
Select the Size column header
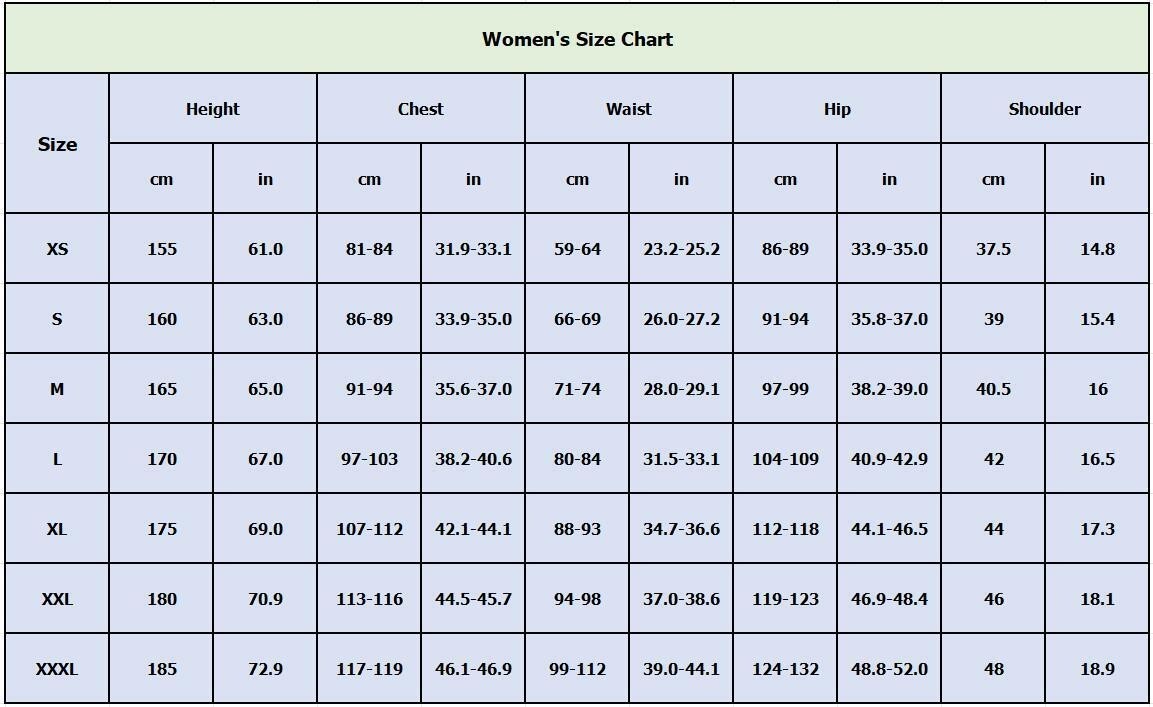pyautogui.click(x=57, y=143)
